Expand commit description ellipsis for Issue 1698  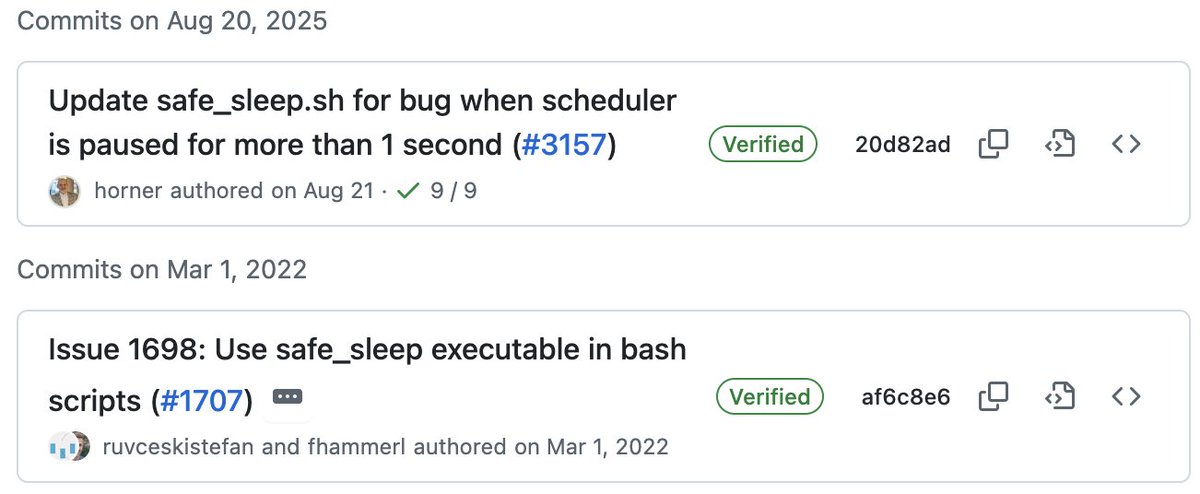pos(287,397)
